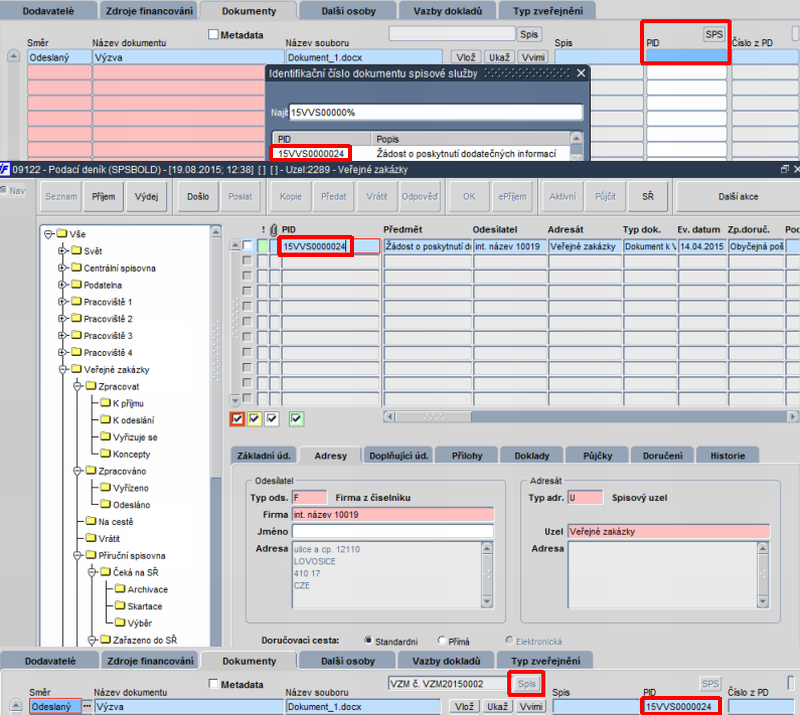
Task: Open the Doručení tab
Action: [x=662, y=455]
